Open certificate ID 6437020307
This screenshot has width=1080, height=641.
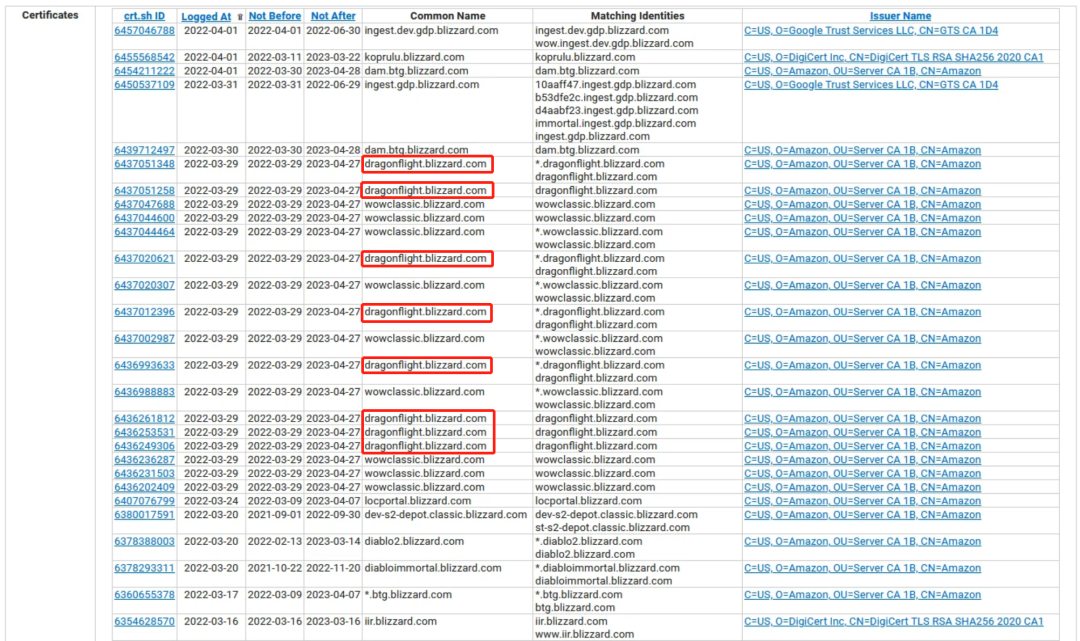pos(145,285)
